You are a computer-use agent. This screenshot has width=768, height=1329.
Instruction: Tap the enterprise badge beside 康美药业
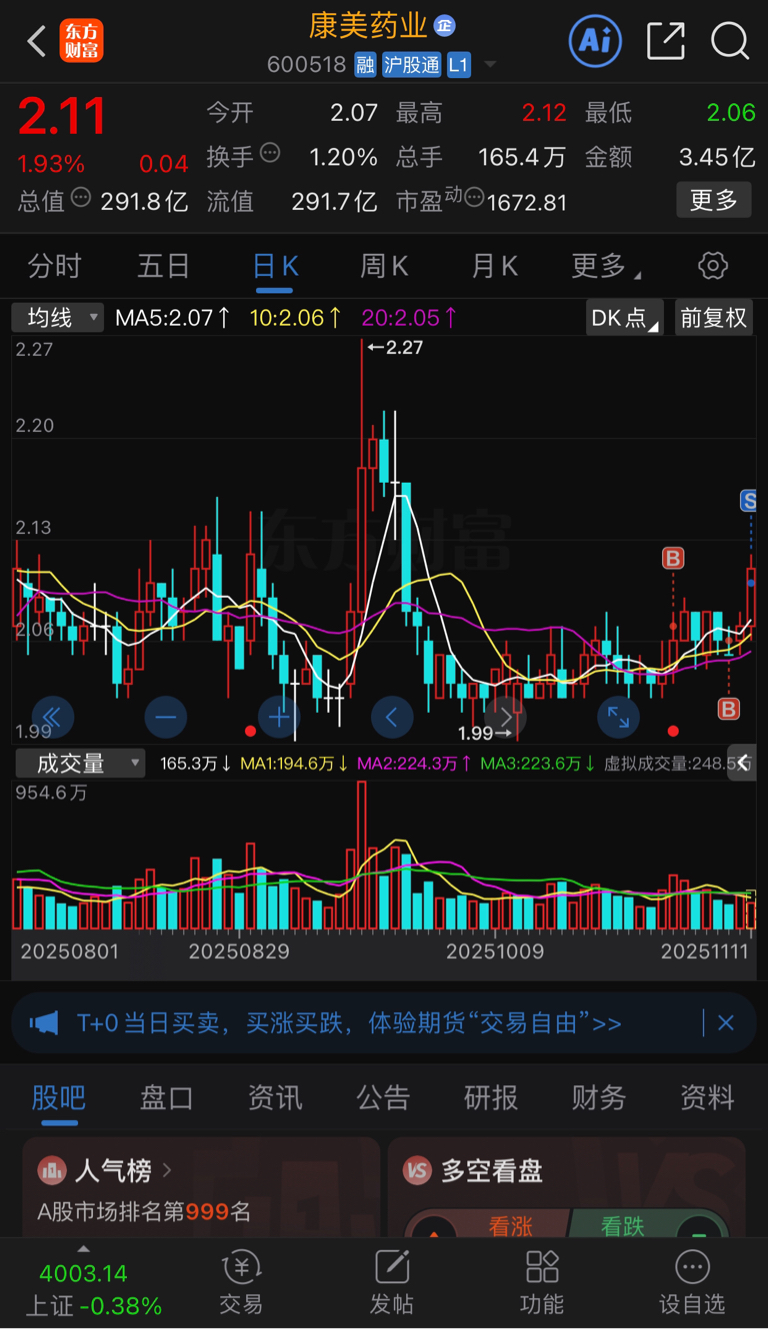pos(444,26)
